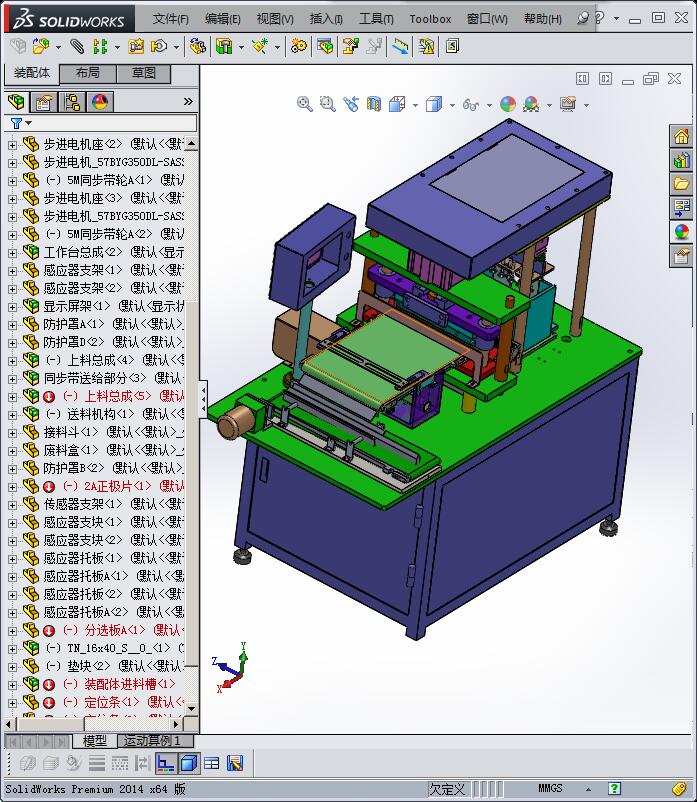This screenshot has width=697, height=802.
Task: Open the ConfigurationManager tab icon
Action: tap(72, 102)
